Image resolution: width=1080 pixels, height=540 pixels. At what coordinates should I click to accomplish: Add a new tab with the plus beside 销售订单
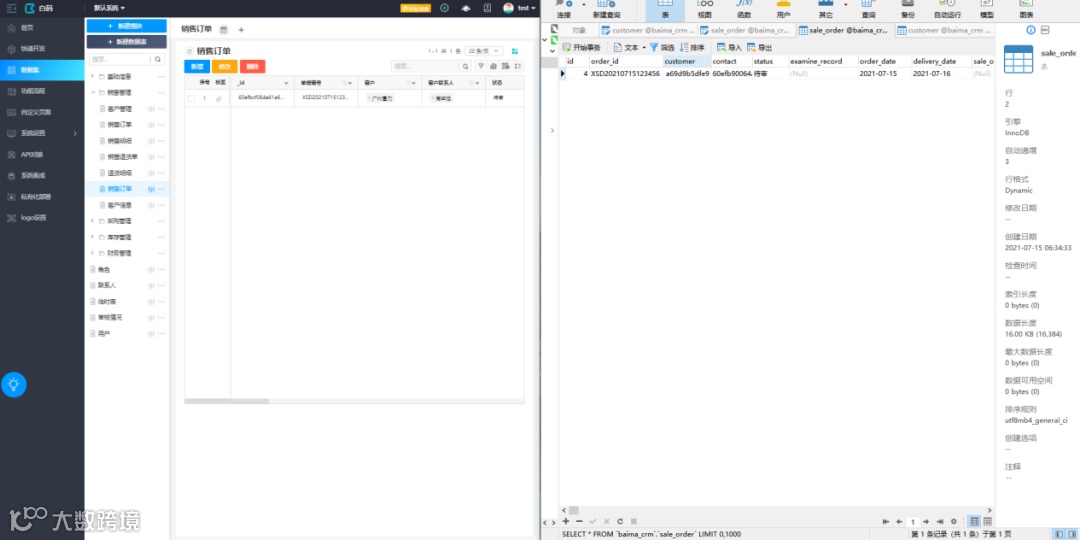pos(241,30)
